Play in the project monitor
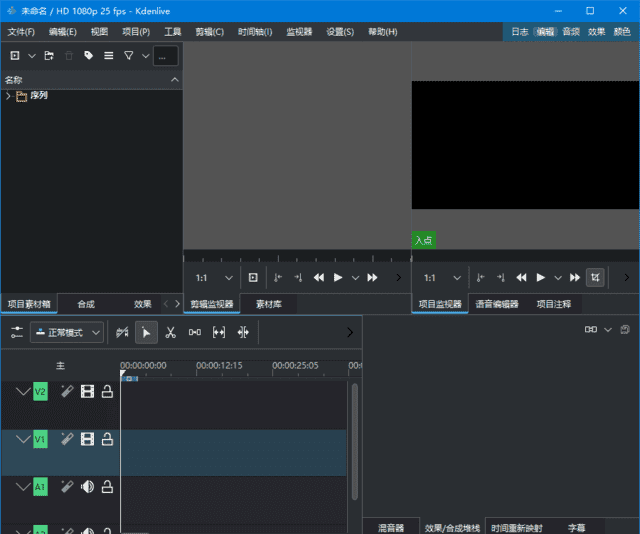The image size is (640, 534). point(541,278)
